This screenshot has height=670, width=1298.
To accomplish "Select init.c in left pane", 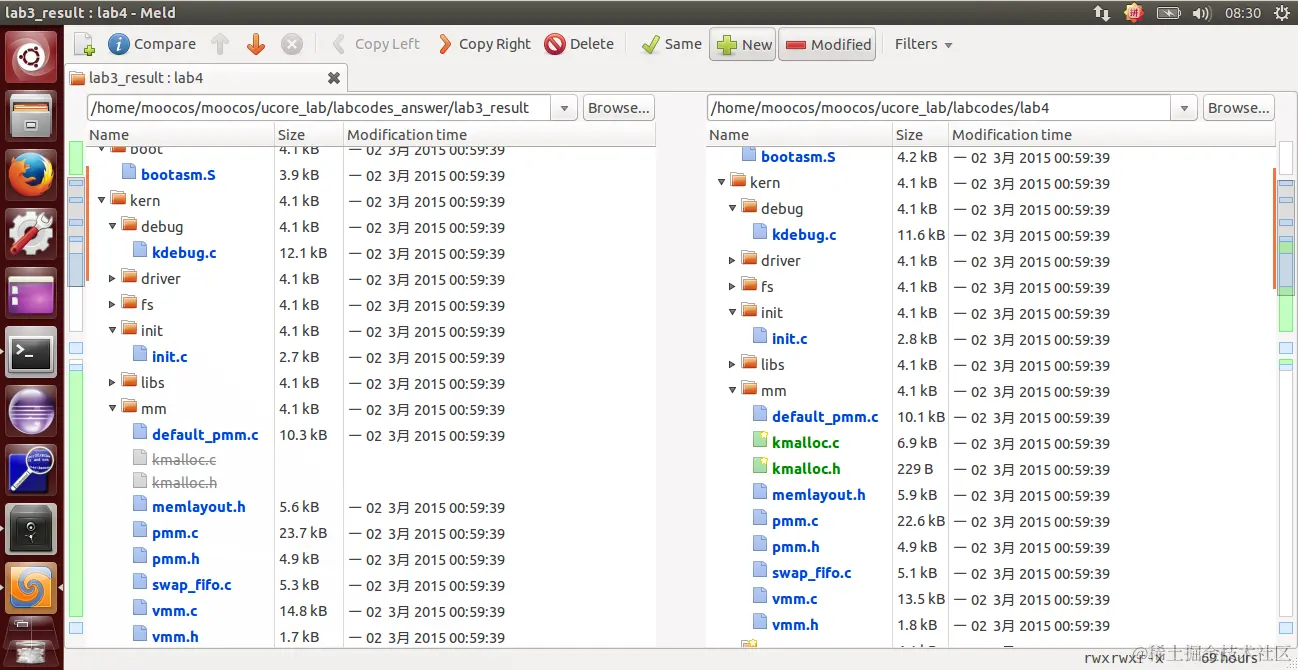I will point(170,357).
